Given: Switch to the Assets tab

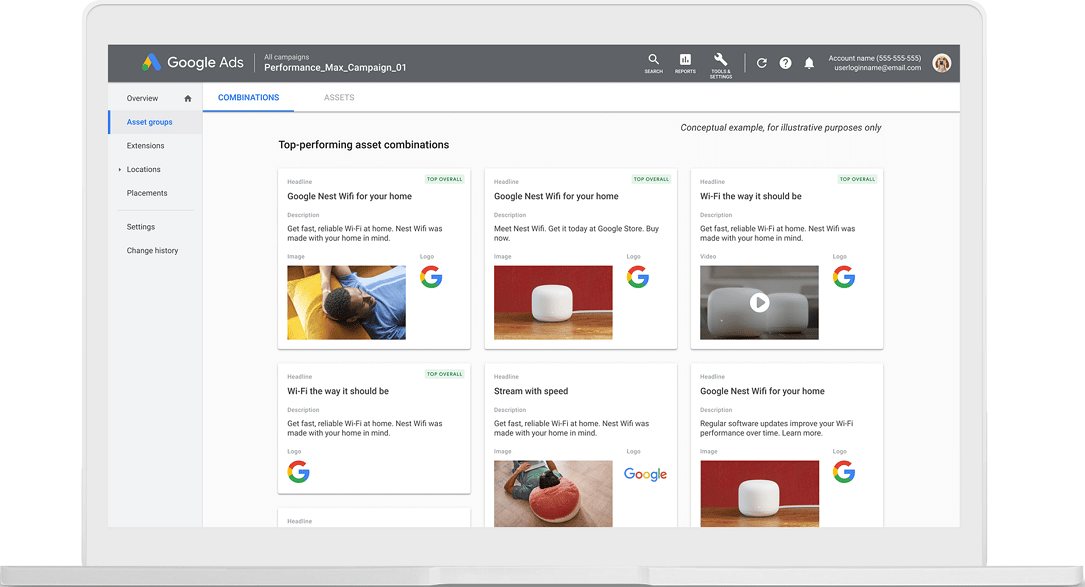Looking at the screenshot, I should click(x=339, y=98).
